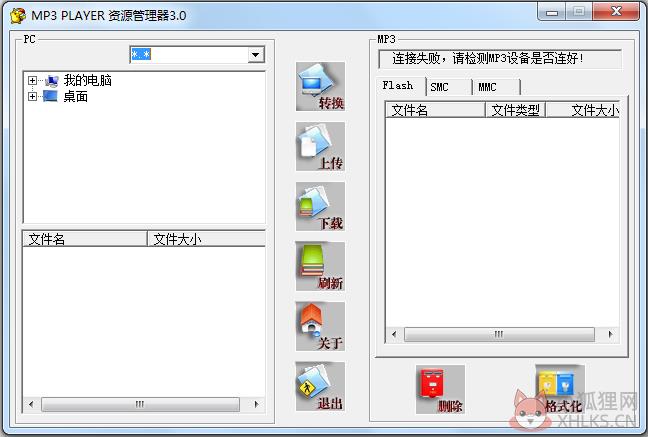
Task: Click the 我的电脑 computer icon
Action: (51, 81)
